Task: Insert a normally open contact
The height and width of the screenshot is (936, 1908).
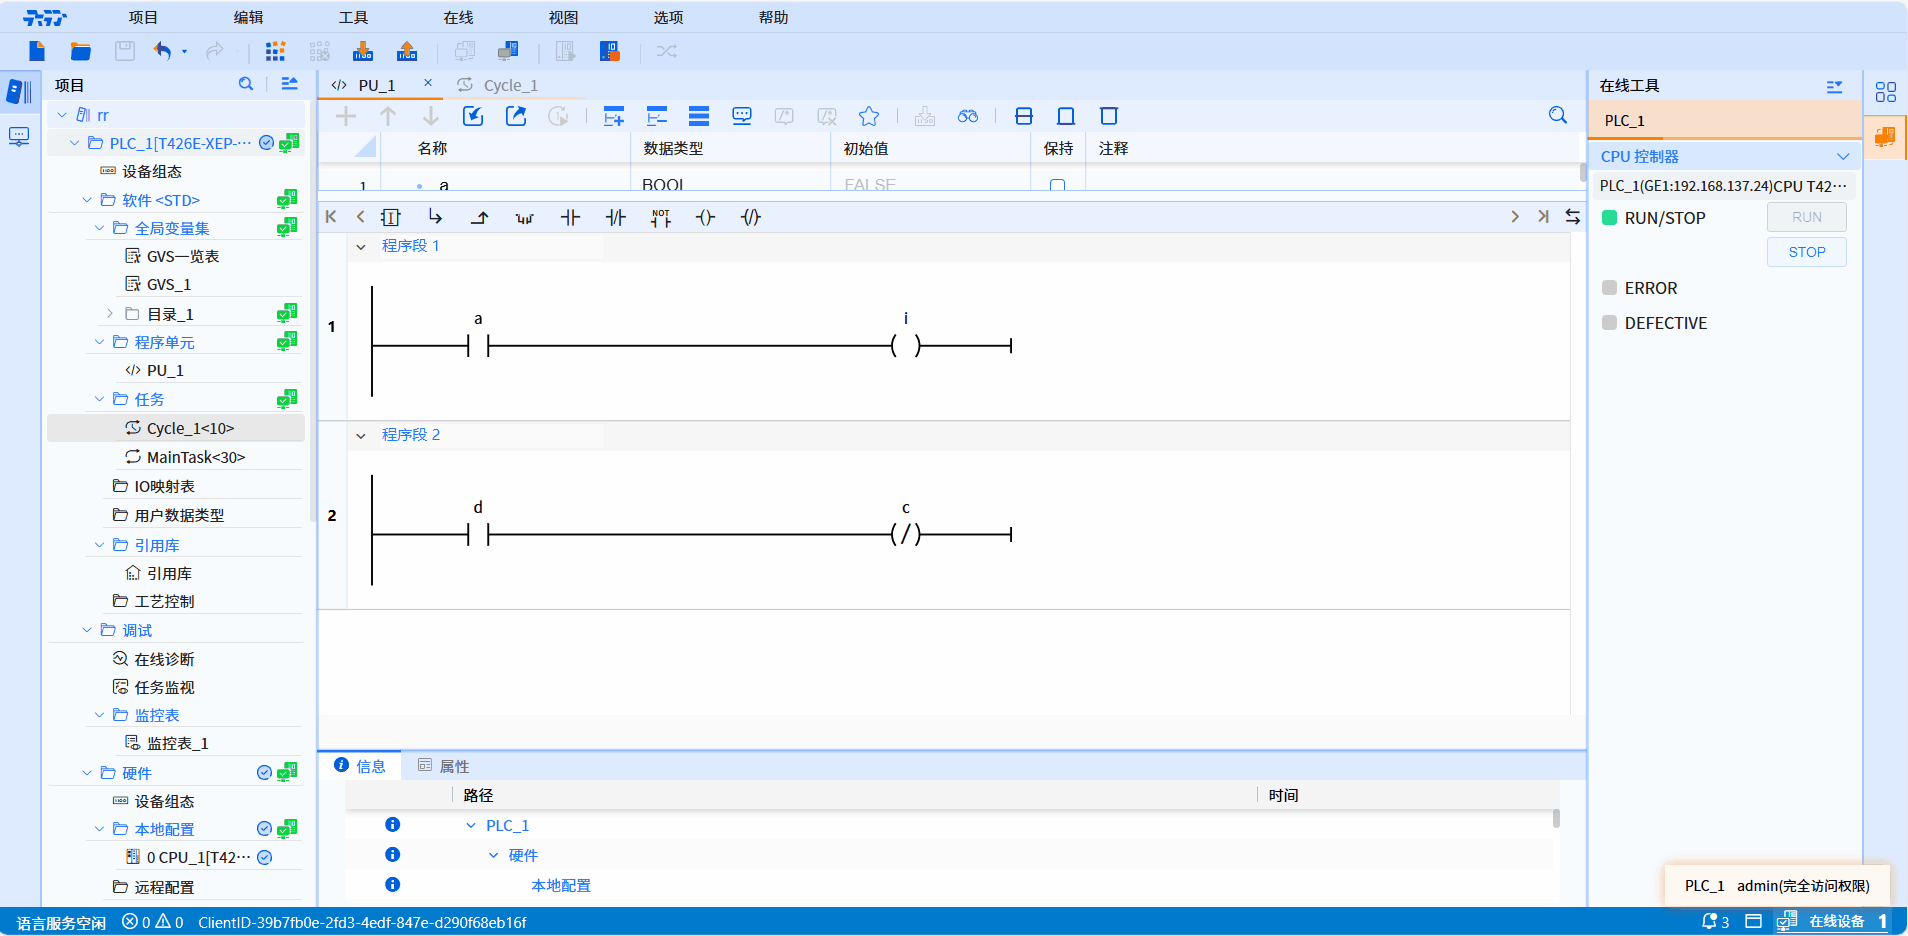Action: click(570, 217)
